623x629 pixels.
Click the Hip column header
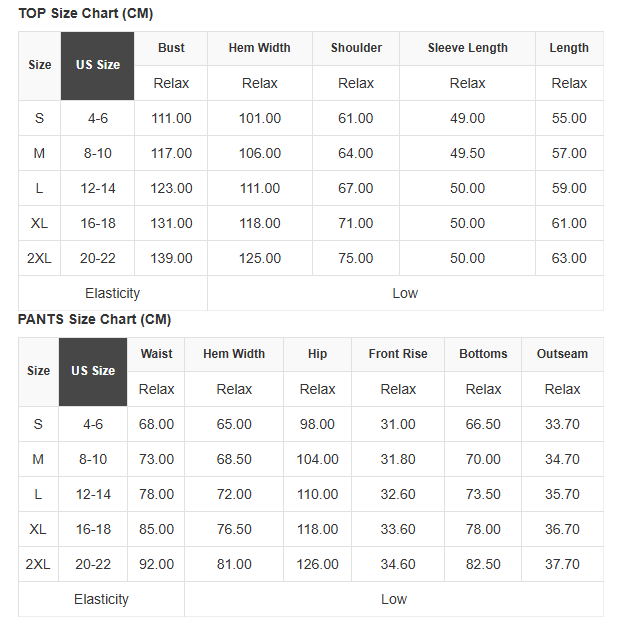click(x=317, y=354)
